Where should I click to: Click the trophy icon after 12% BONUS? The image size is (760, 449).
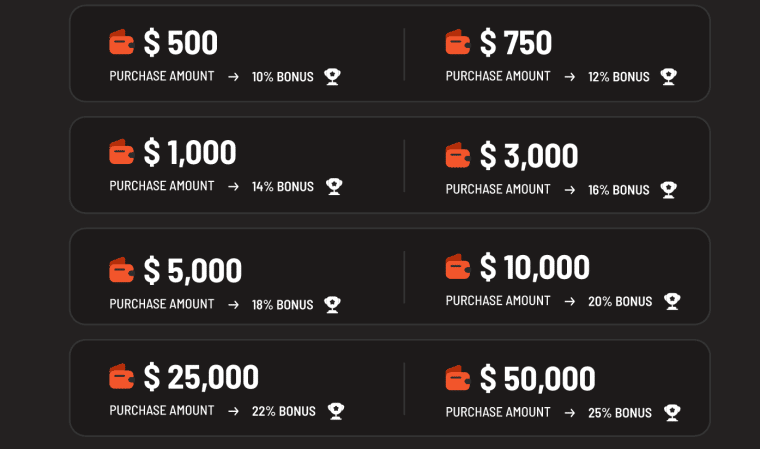pos(668,77)
